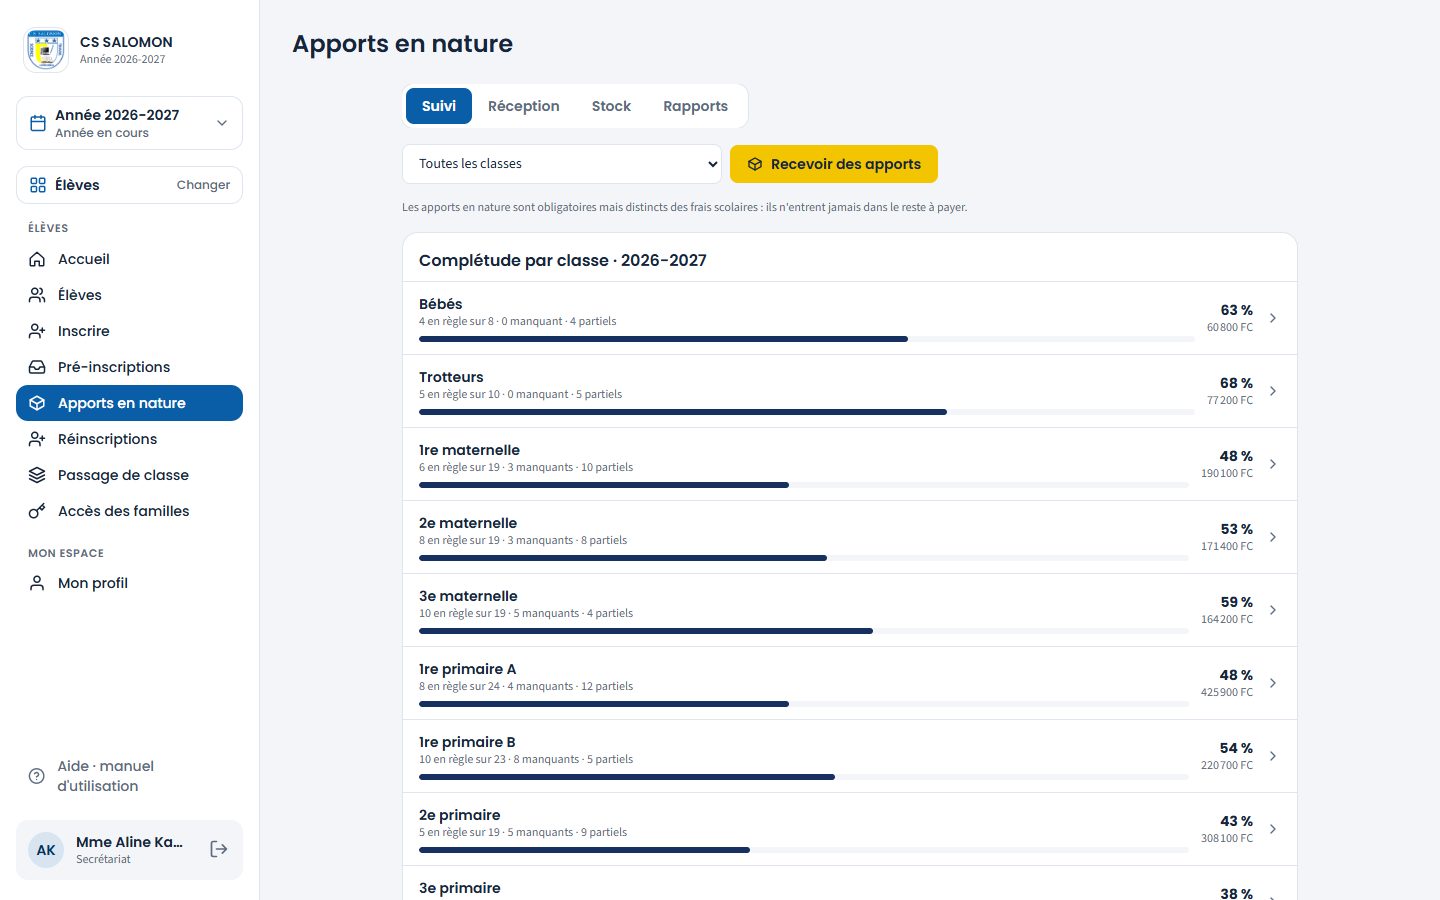Viewport: 1440px width, 900px height.
Task: Click the user icon beside Mon profil
Action: (x=37, y=583)
